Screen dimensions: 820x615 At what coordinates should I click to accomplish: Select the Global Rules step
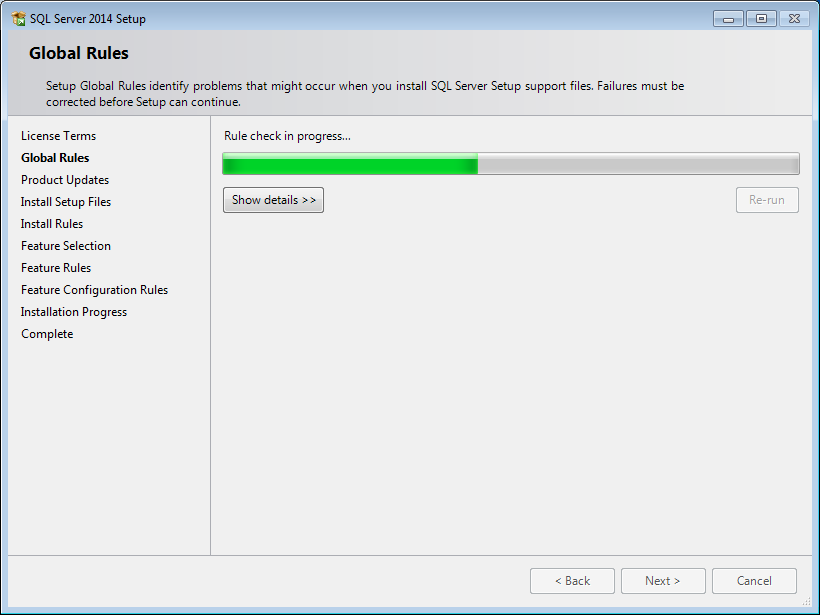pyautogui.click(x=55, y=158)
